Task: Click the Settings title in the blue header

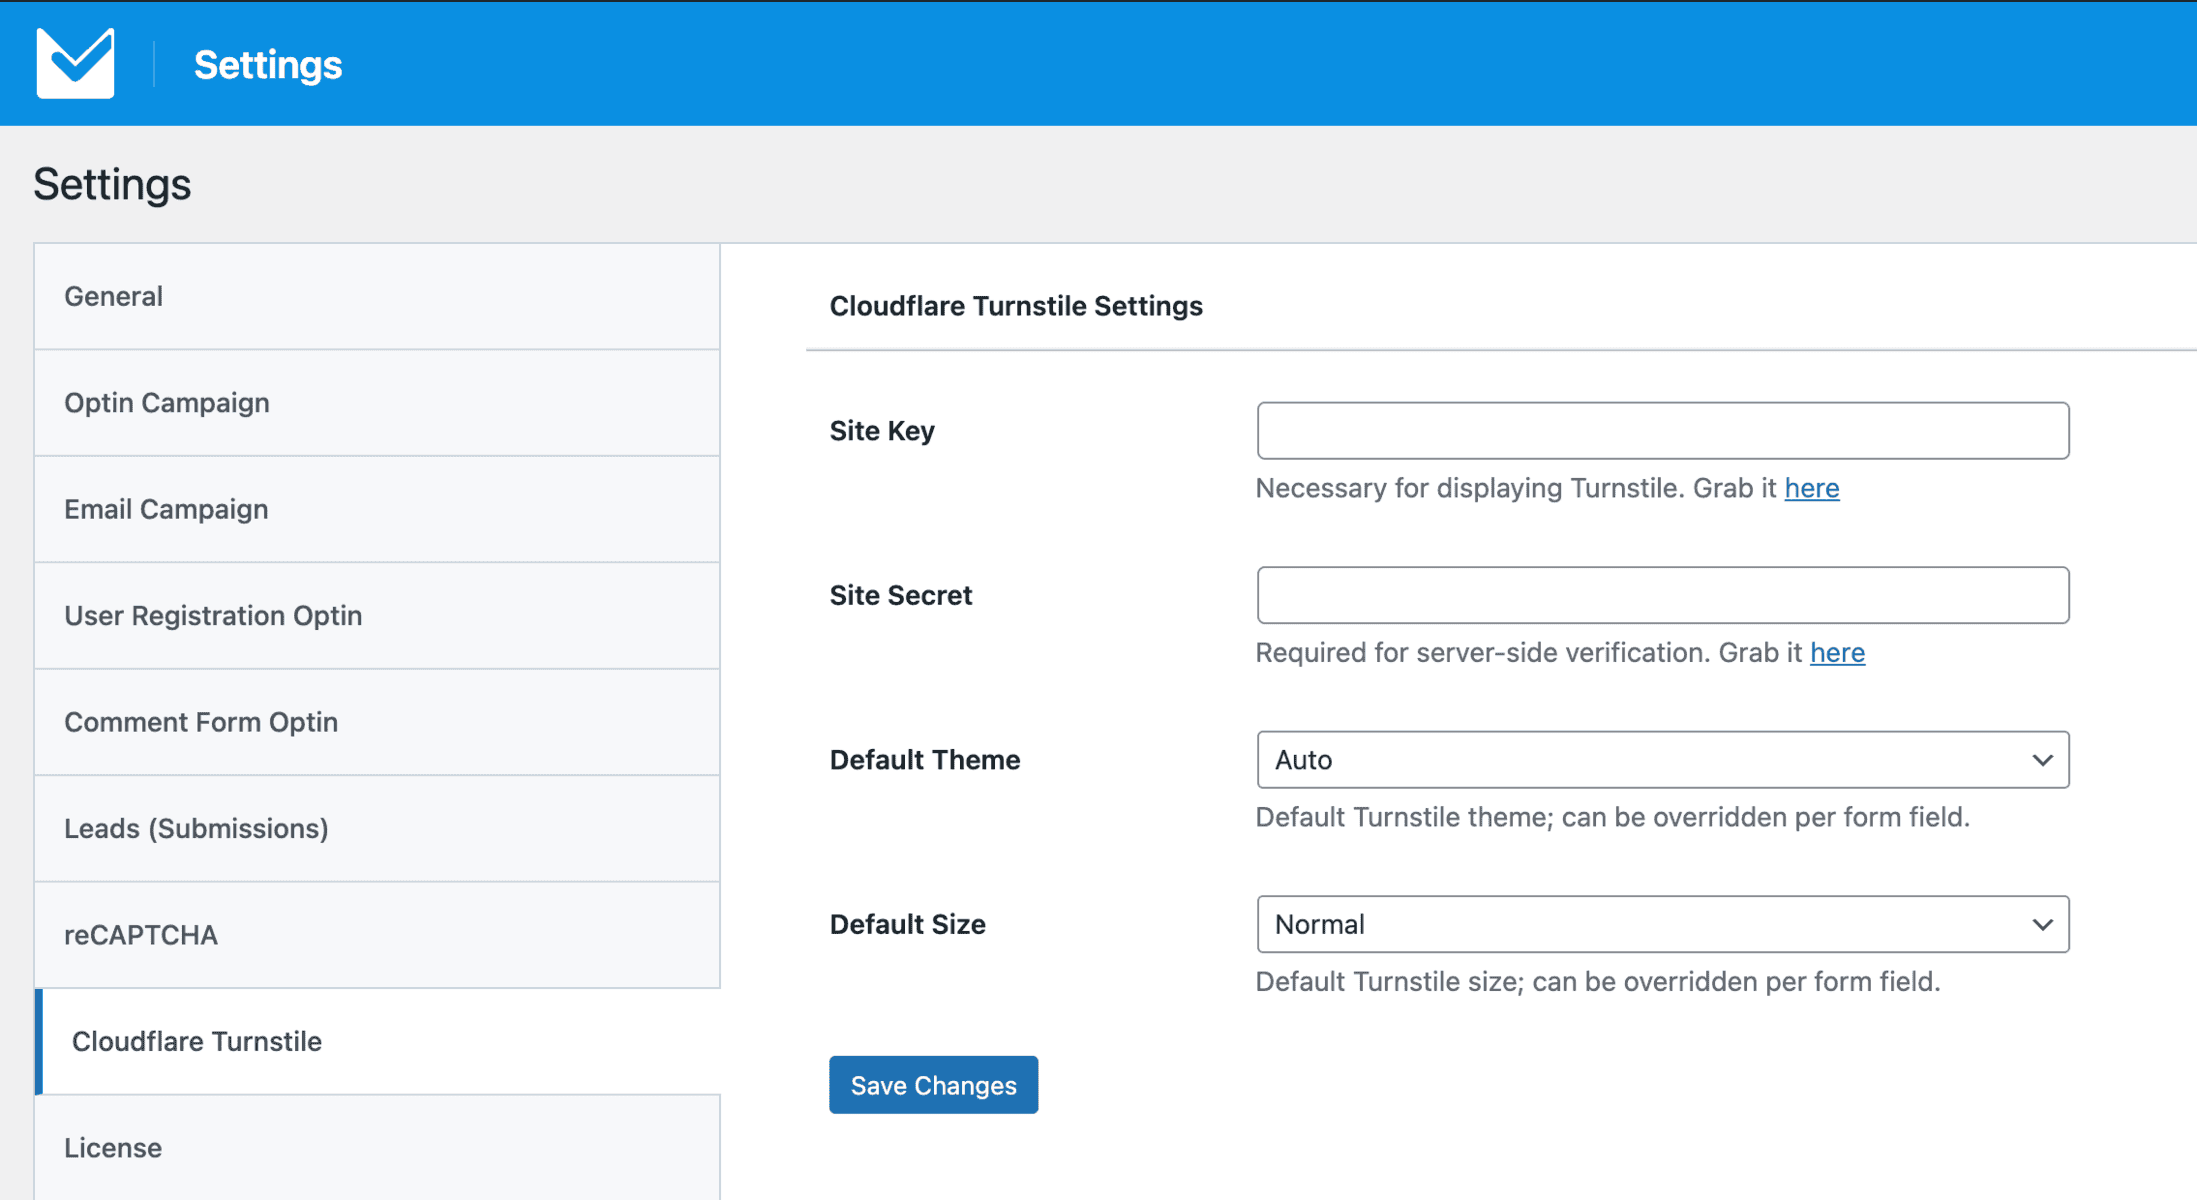Action: point(268,65)
